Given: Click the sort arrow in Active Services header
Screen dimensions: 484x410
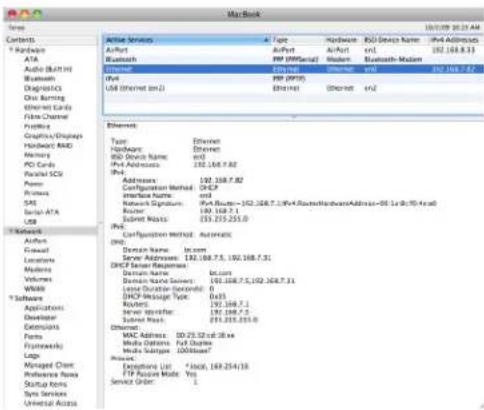Looking at the screenshot, I should click(x=266, y=40).
